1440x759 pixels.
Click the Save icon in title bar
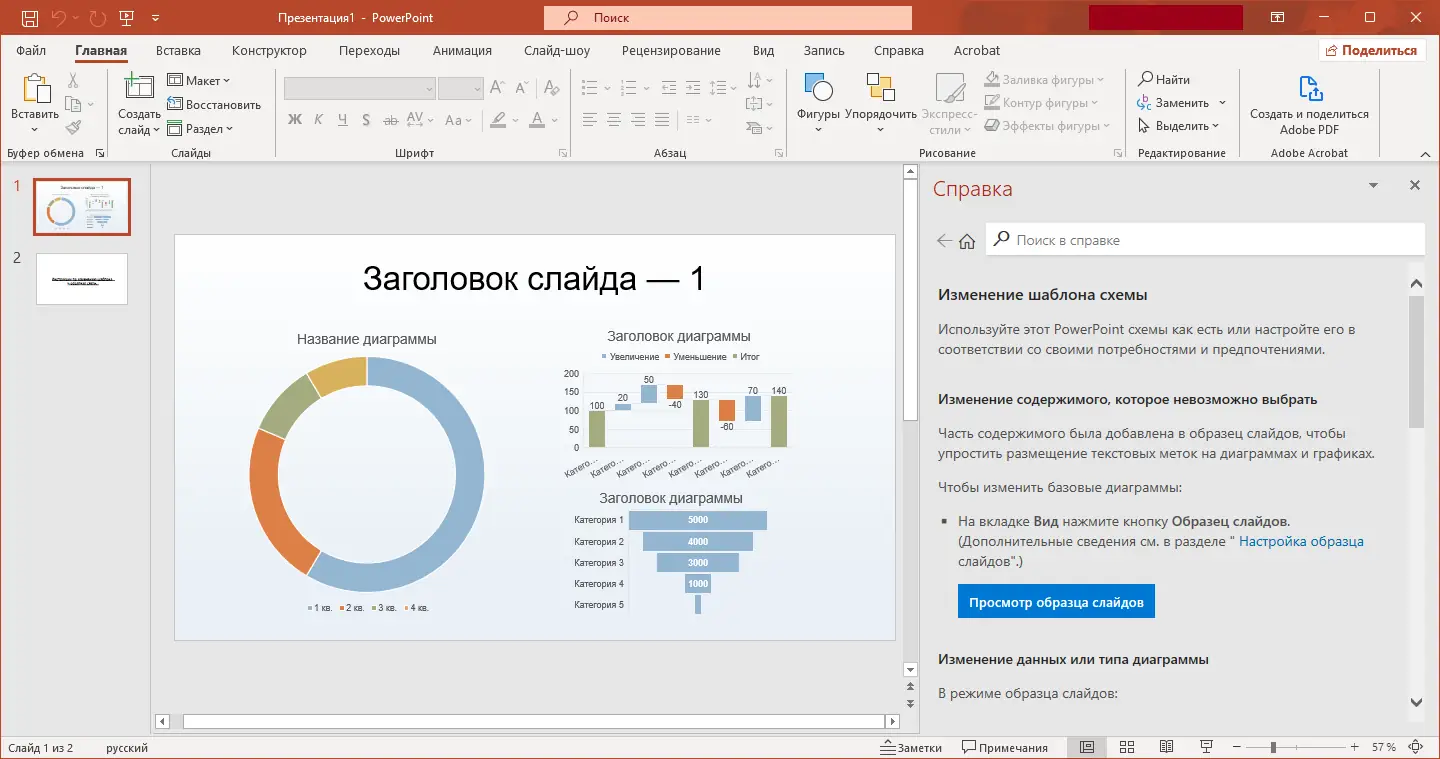click(x=30, y=18)
